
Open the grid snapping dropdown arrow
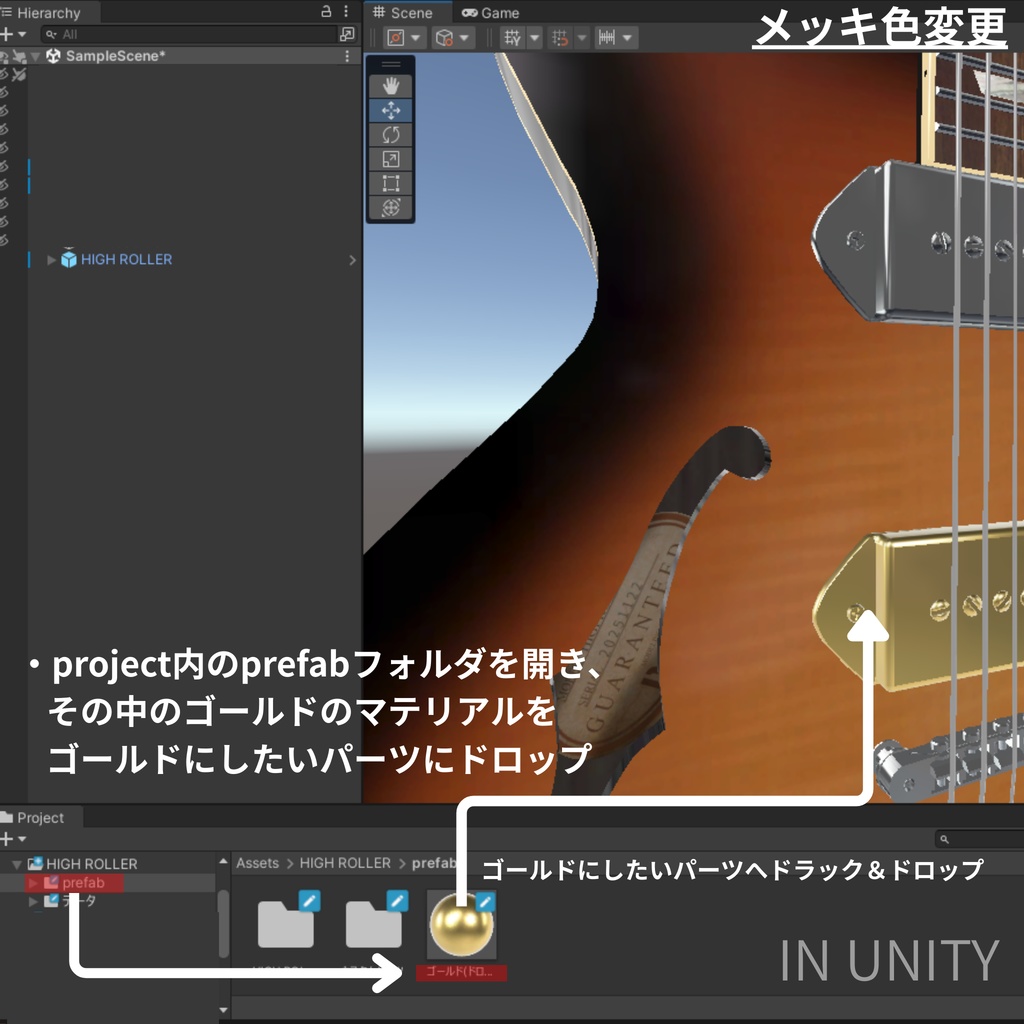[582, 38]
